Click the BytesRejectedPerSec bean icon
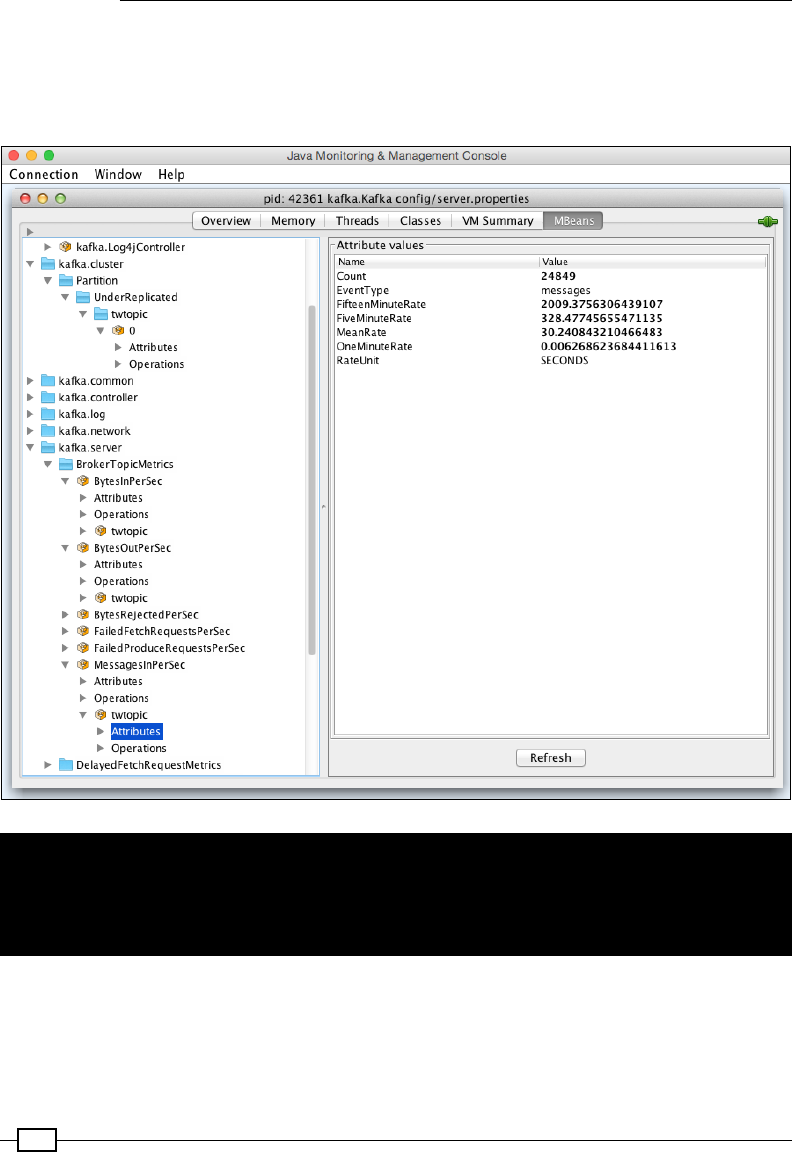792x1152 pixels. point(83,615)
